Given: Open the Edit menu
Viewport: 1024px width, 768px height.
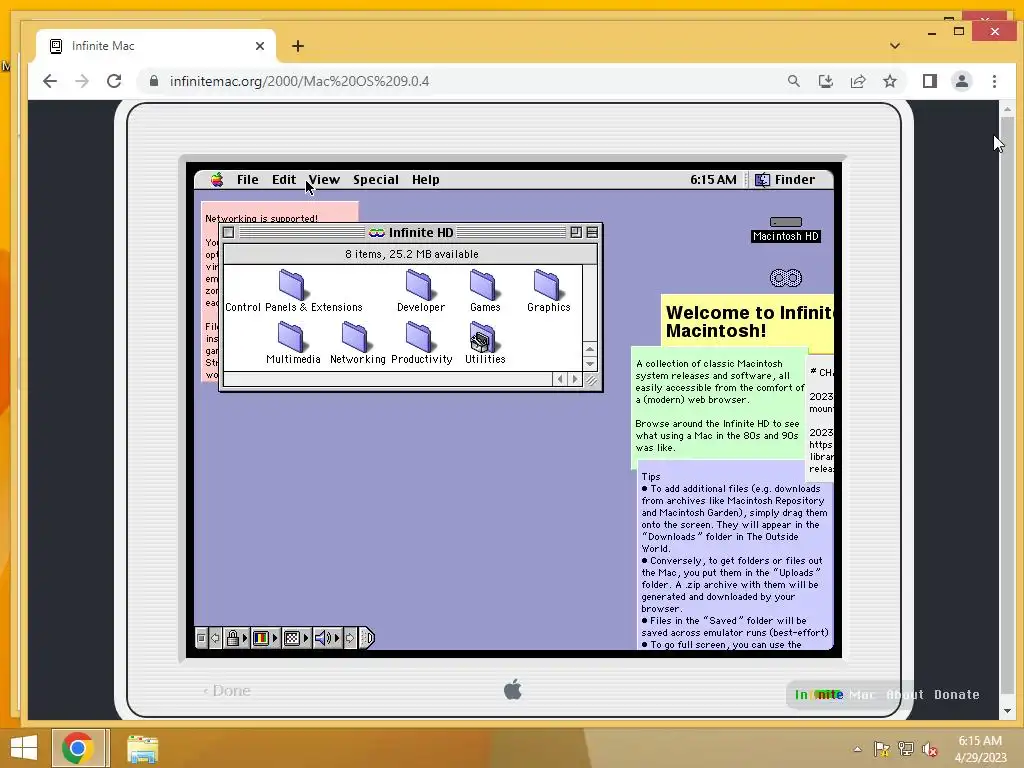Looking at the screenshot, I should (284, 180).
